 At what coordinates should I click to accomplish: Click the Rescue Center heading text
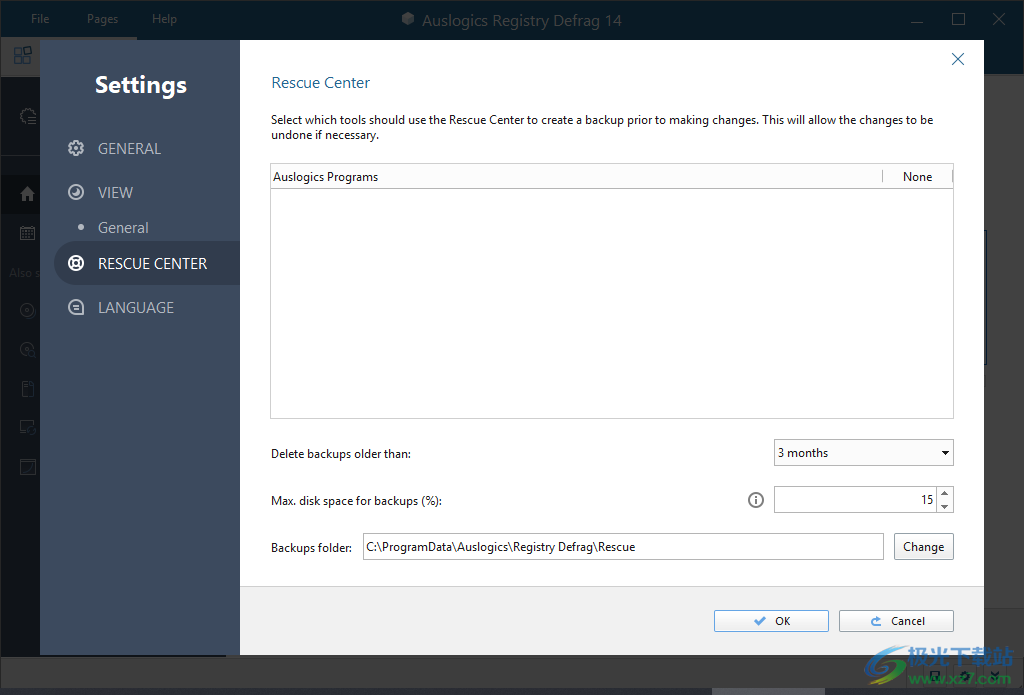(x=321, y=83)
